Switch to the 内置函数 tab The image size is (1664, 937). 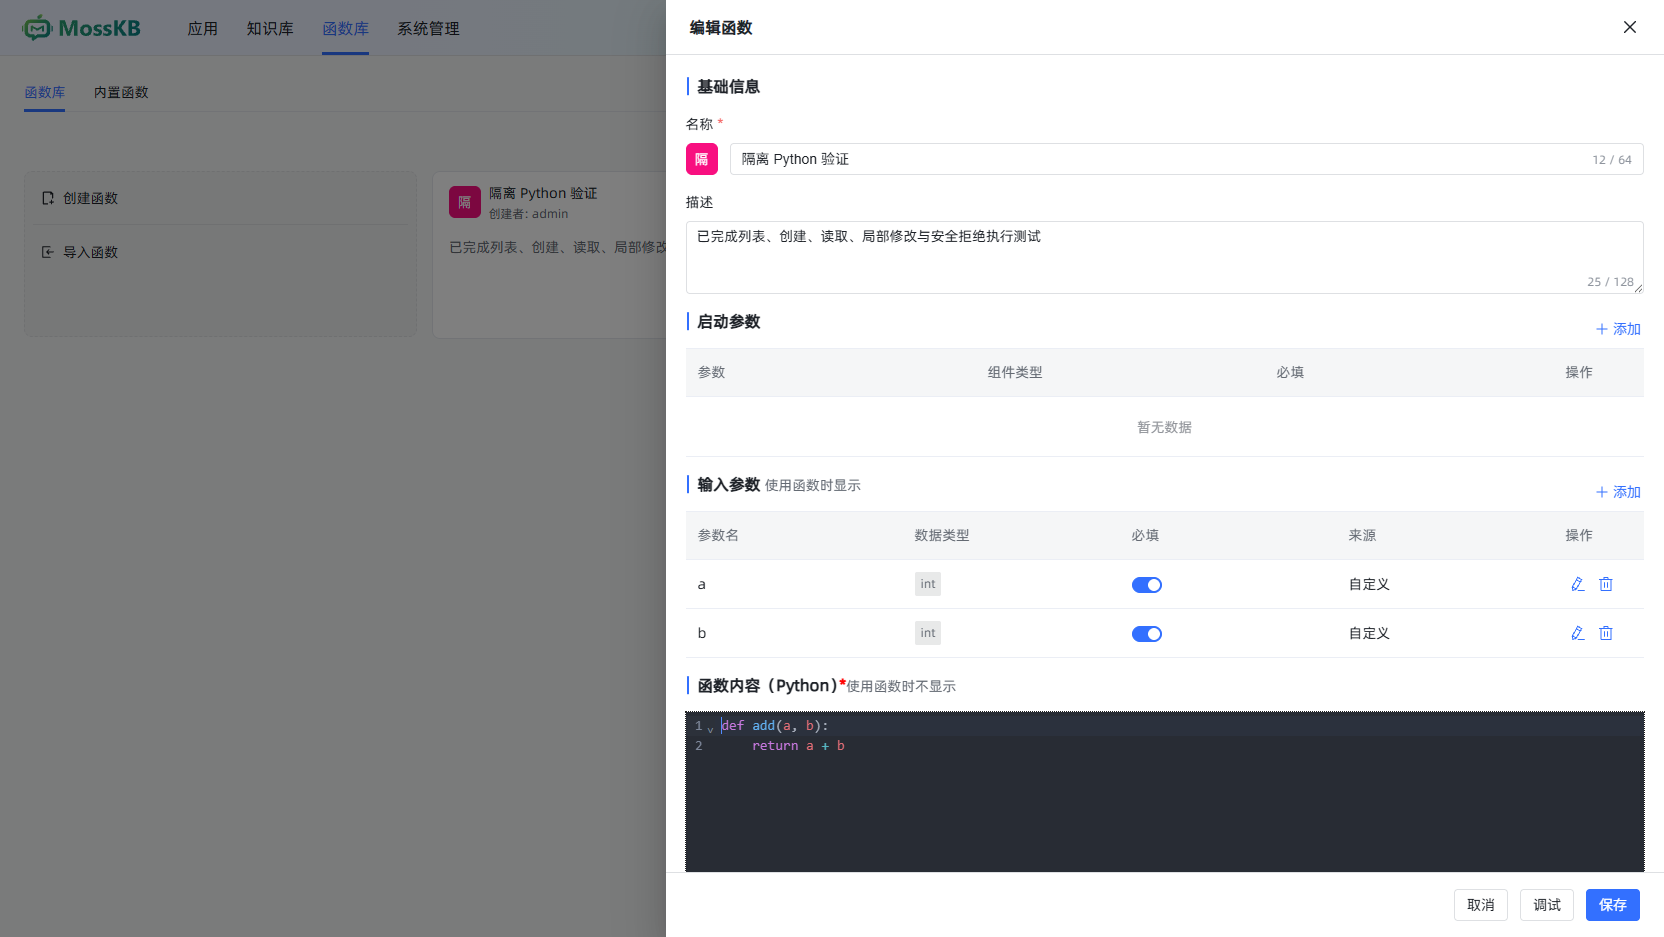pyautogui.click(x=121, y=92)
